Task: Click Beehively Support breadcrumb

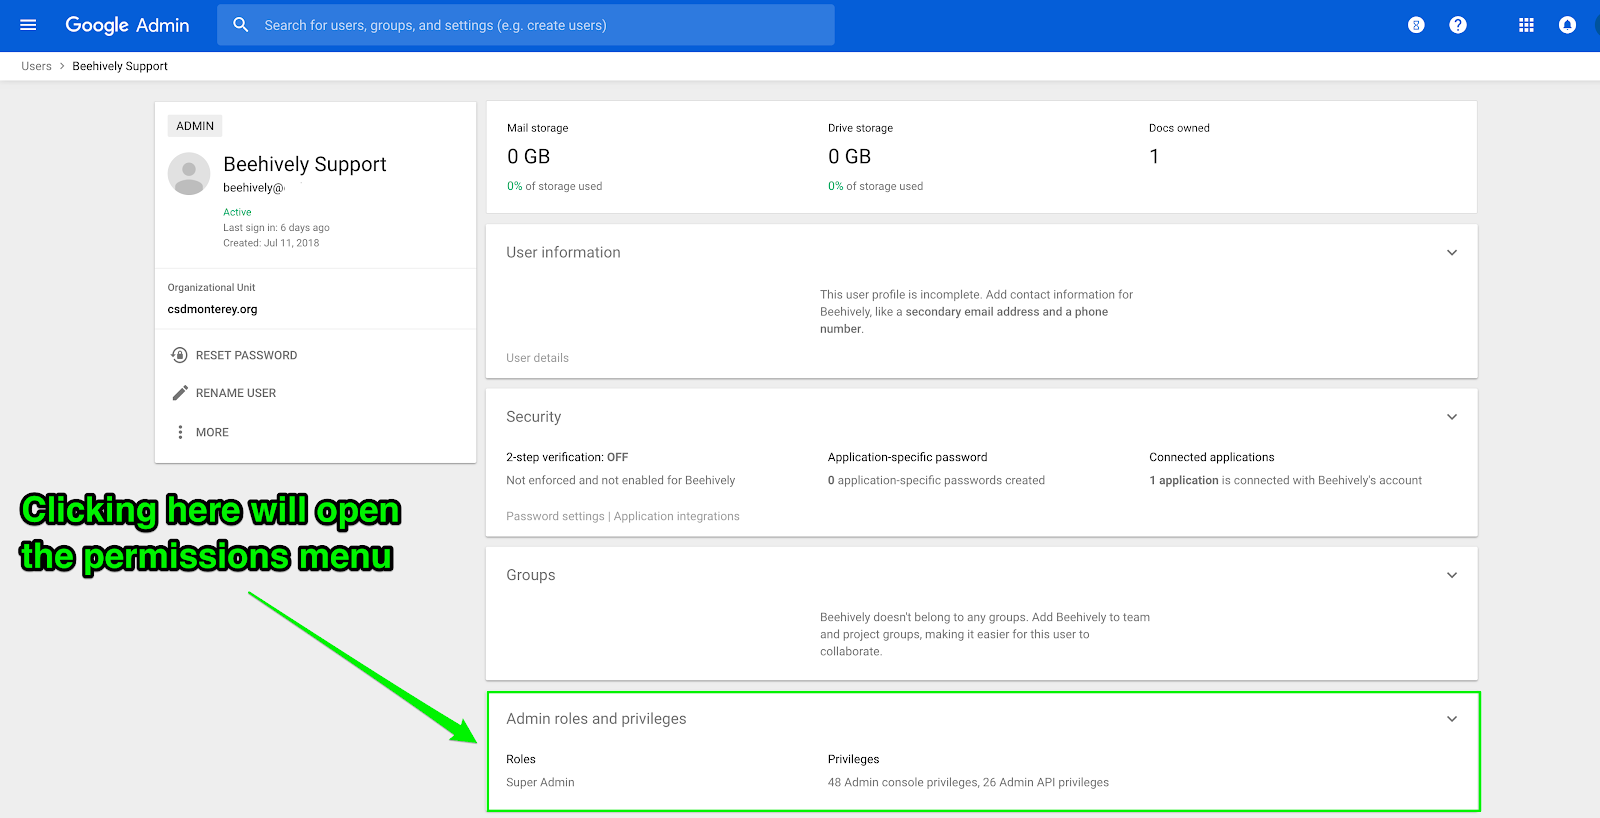Action: 120,66
